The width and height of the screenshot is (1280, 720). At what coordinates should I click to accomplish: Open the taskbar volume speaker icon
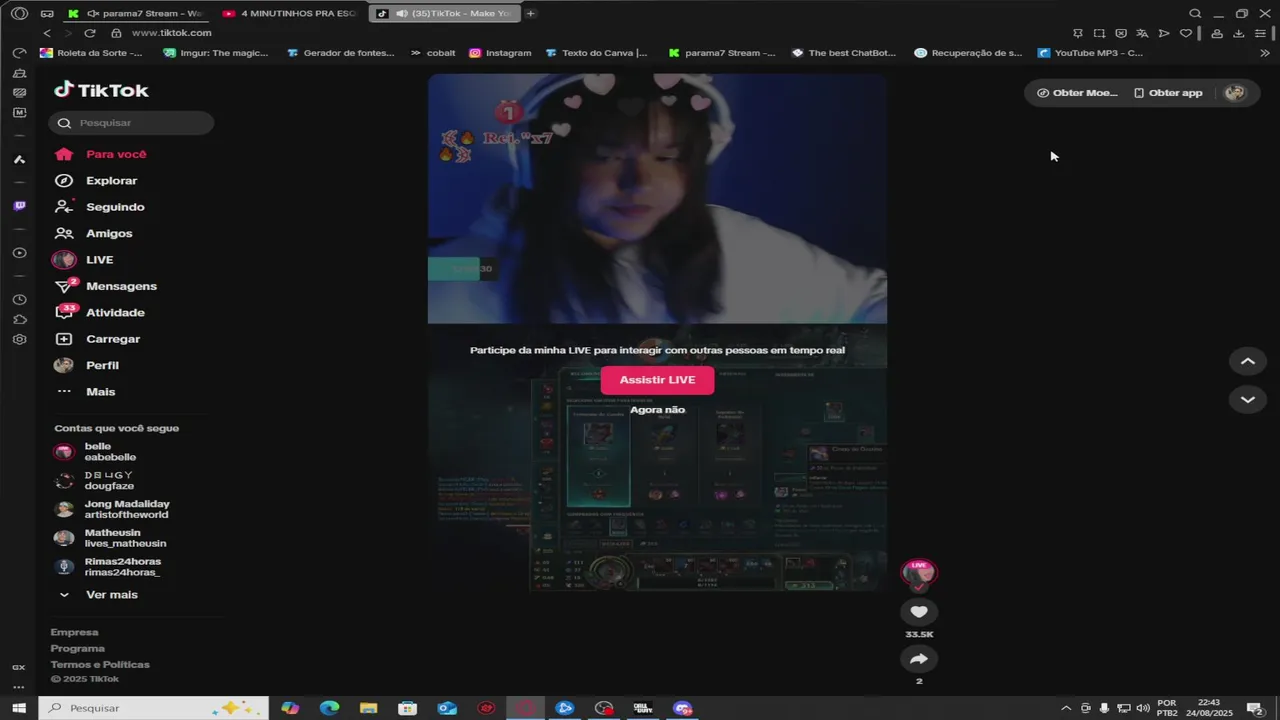pos(1143,708)
